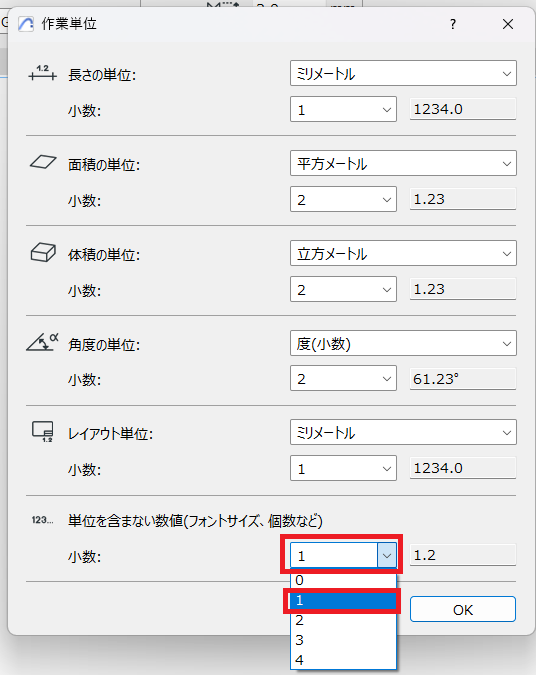
Task: Click the area unit parallelogram icon
Action: tap(43, 162)
